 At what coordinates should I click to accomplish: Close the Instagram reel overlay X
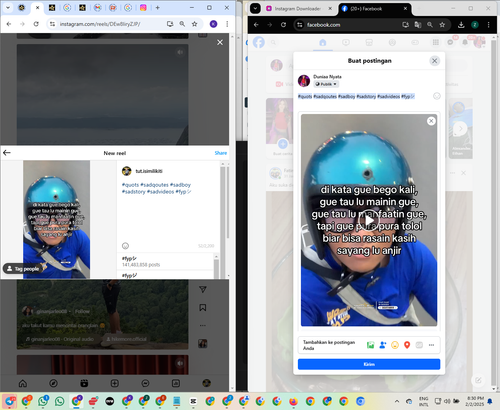[x=220, y=42]
